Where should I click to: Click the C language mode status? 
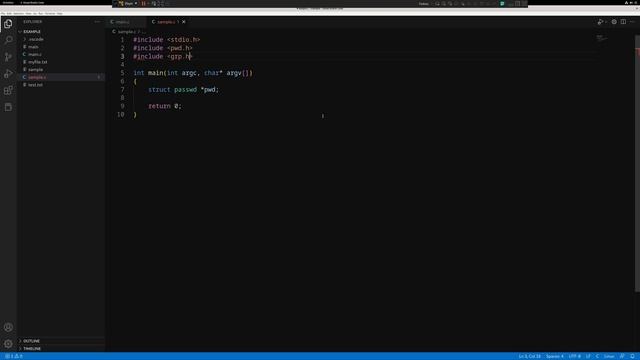click(x=597, y=356)
